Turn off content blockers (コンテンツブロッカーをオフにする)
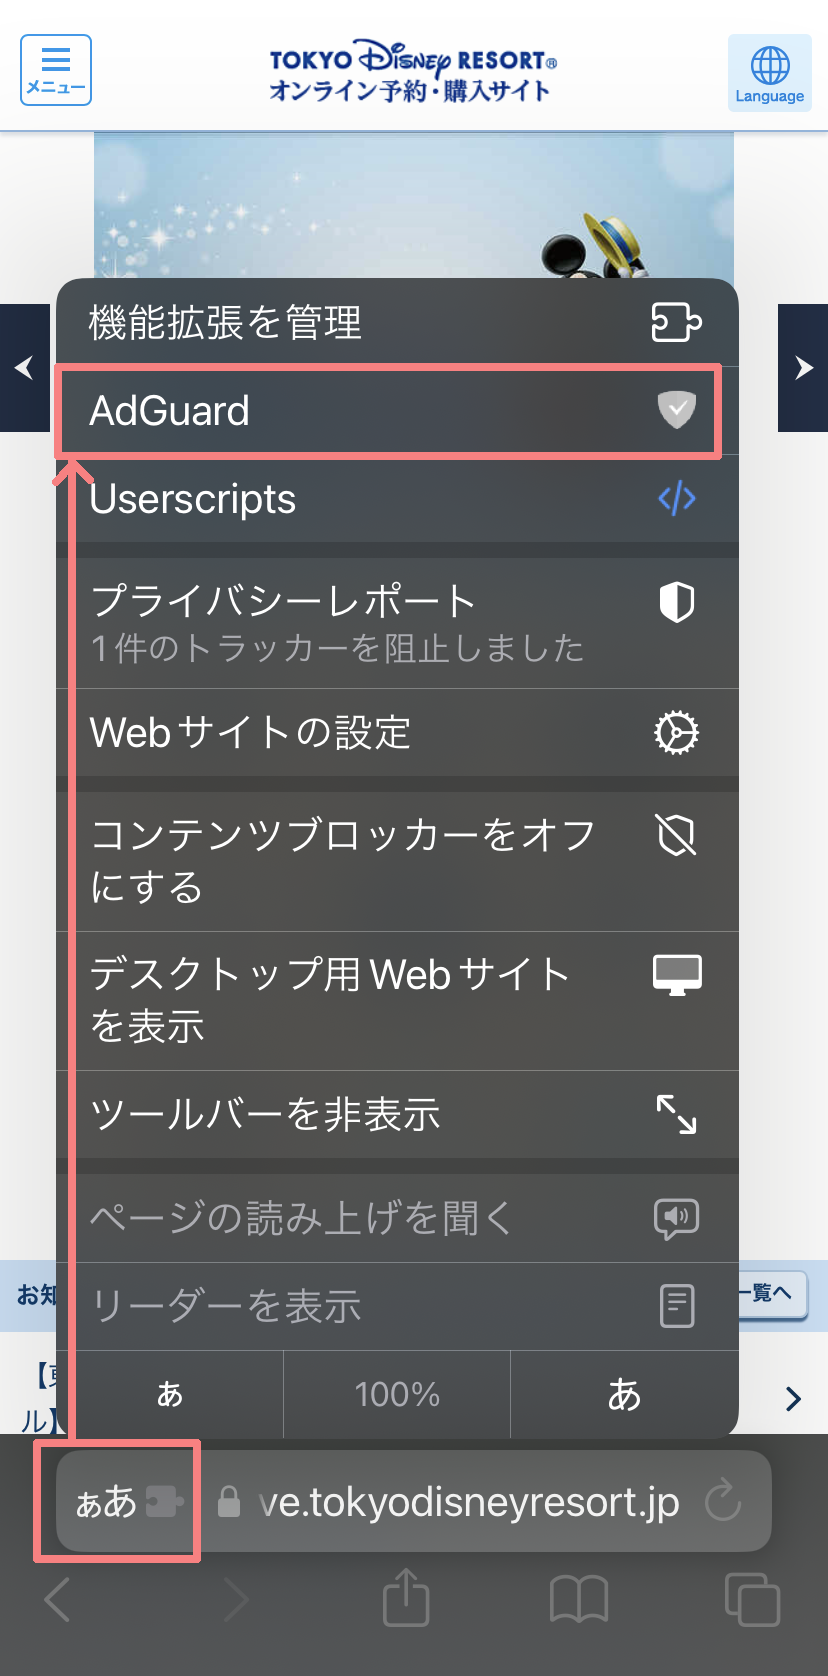 coord(397,861)
